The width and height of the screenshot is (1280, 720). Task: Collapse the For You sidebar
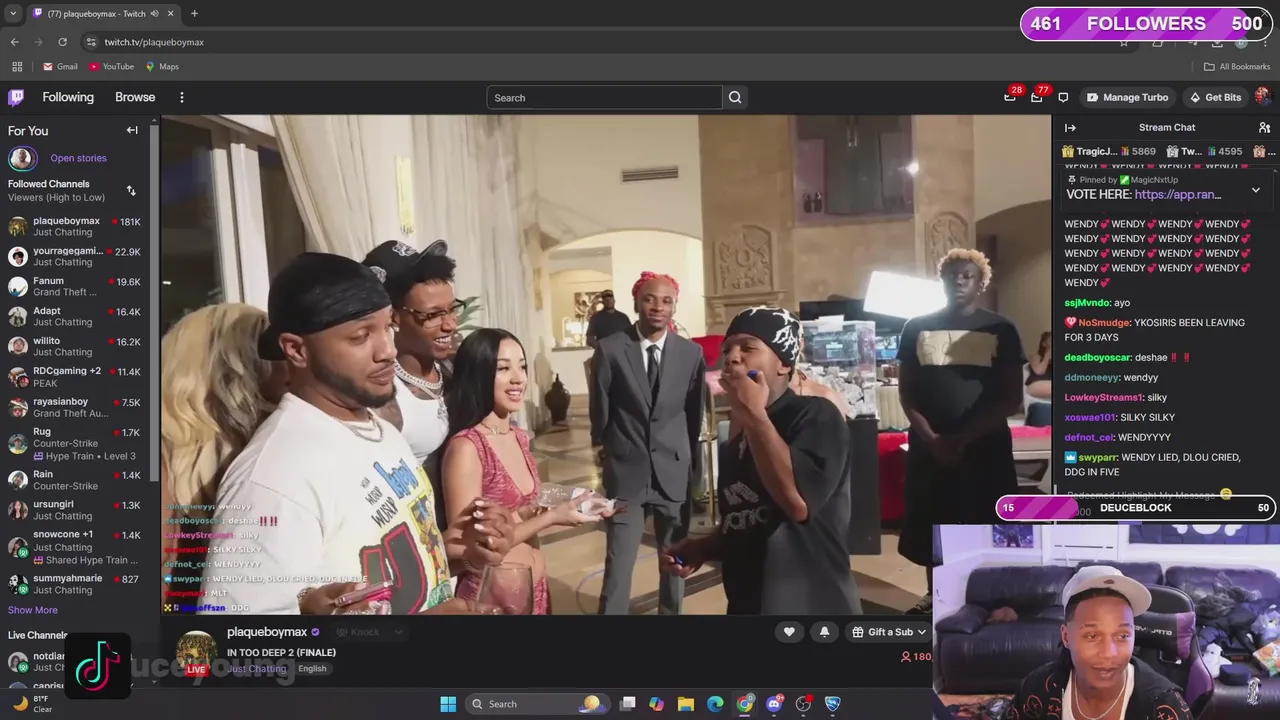coord(132,130)
